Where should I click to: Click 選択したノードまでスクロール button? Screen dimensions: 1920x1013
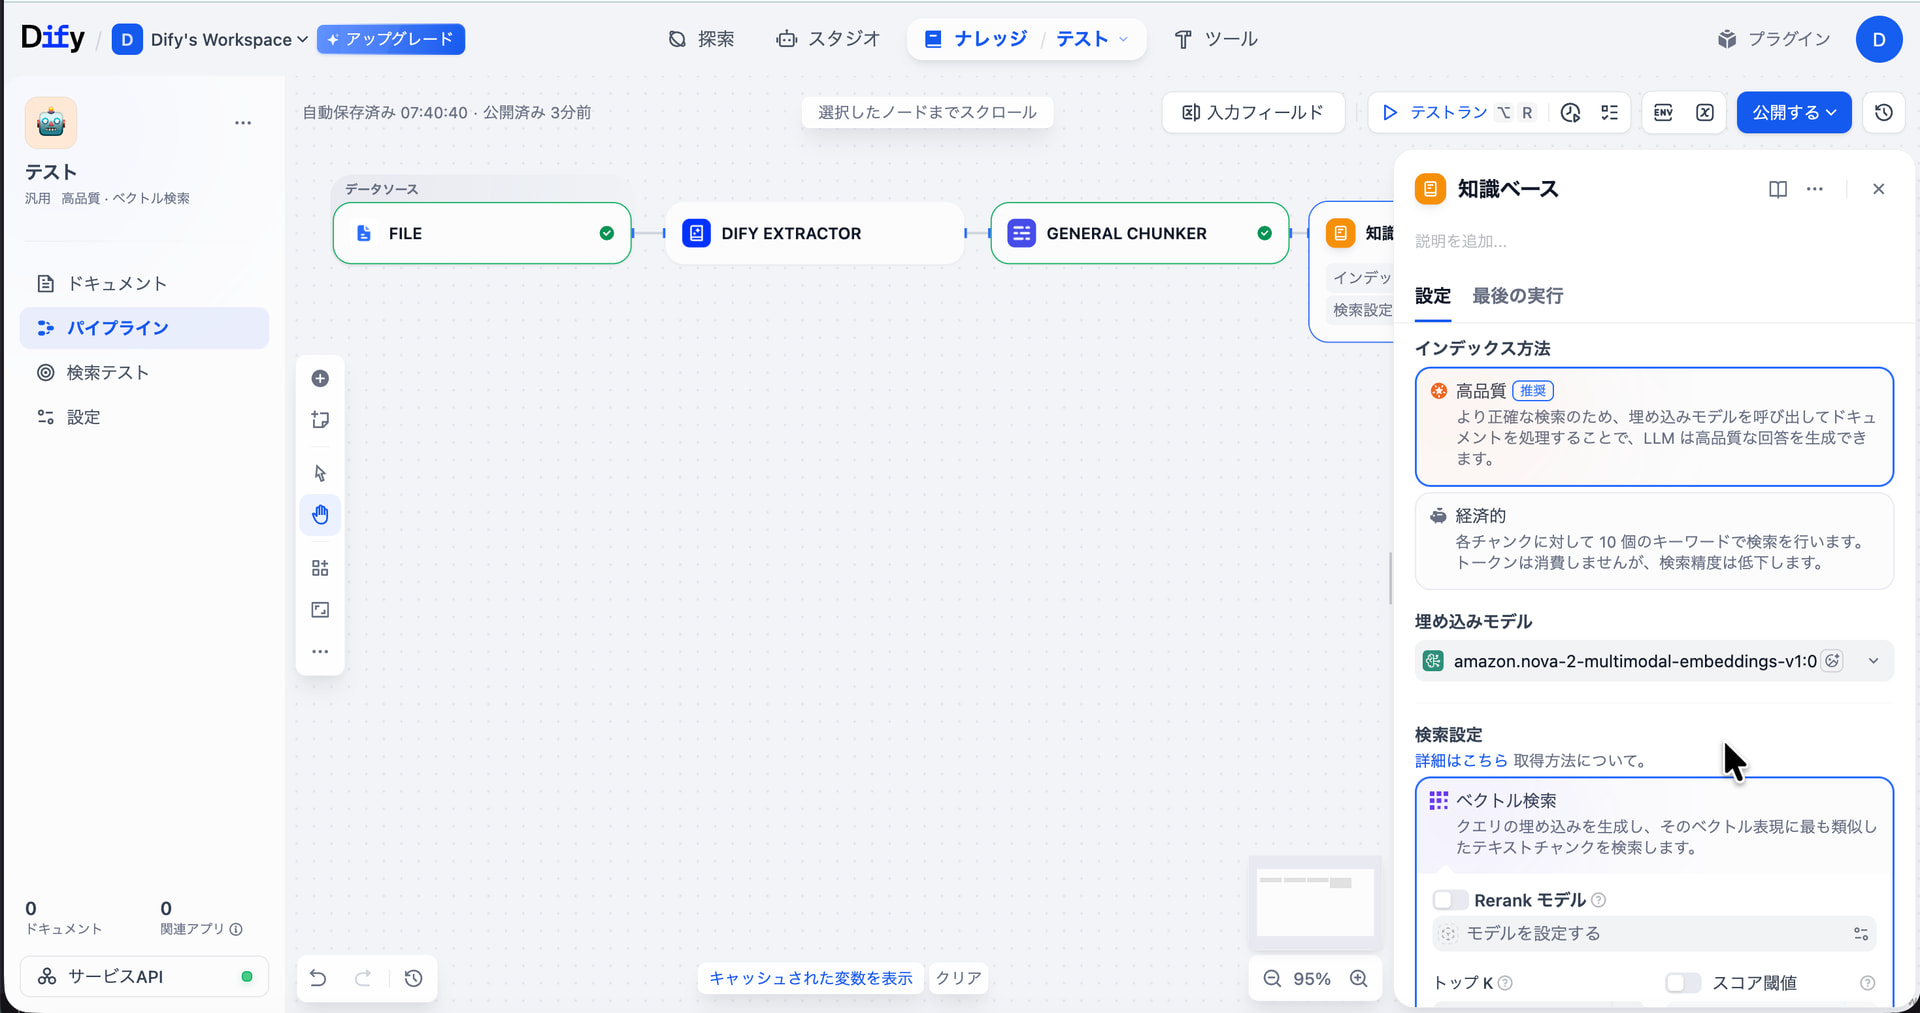(x=927, y=112)
